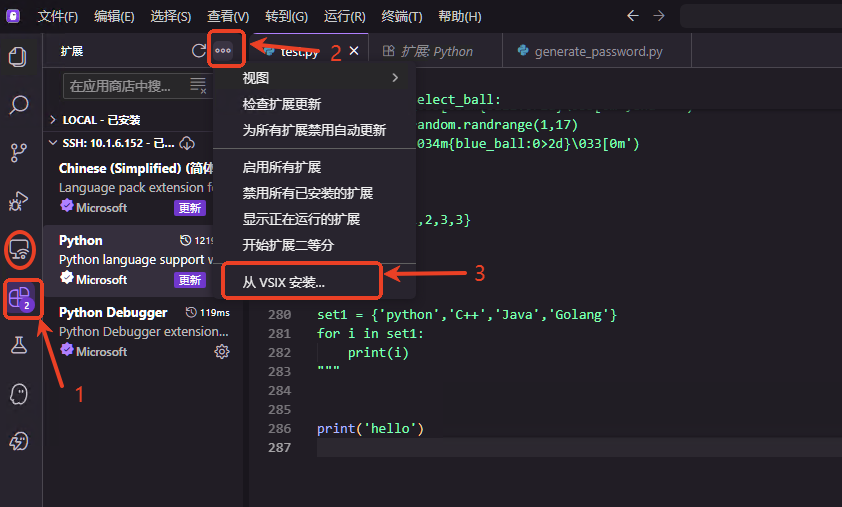Select the Python extension entry
842x507 pixels.
pyautogui.click(x=129, y=260)
